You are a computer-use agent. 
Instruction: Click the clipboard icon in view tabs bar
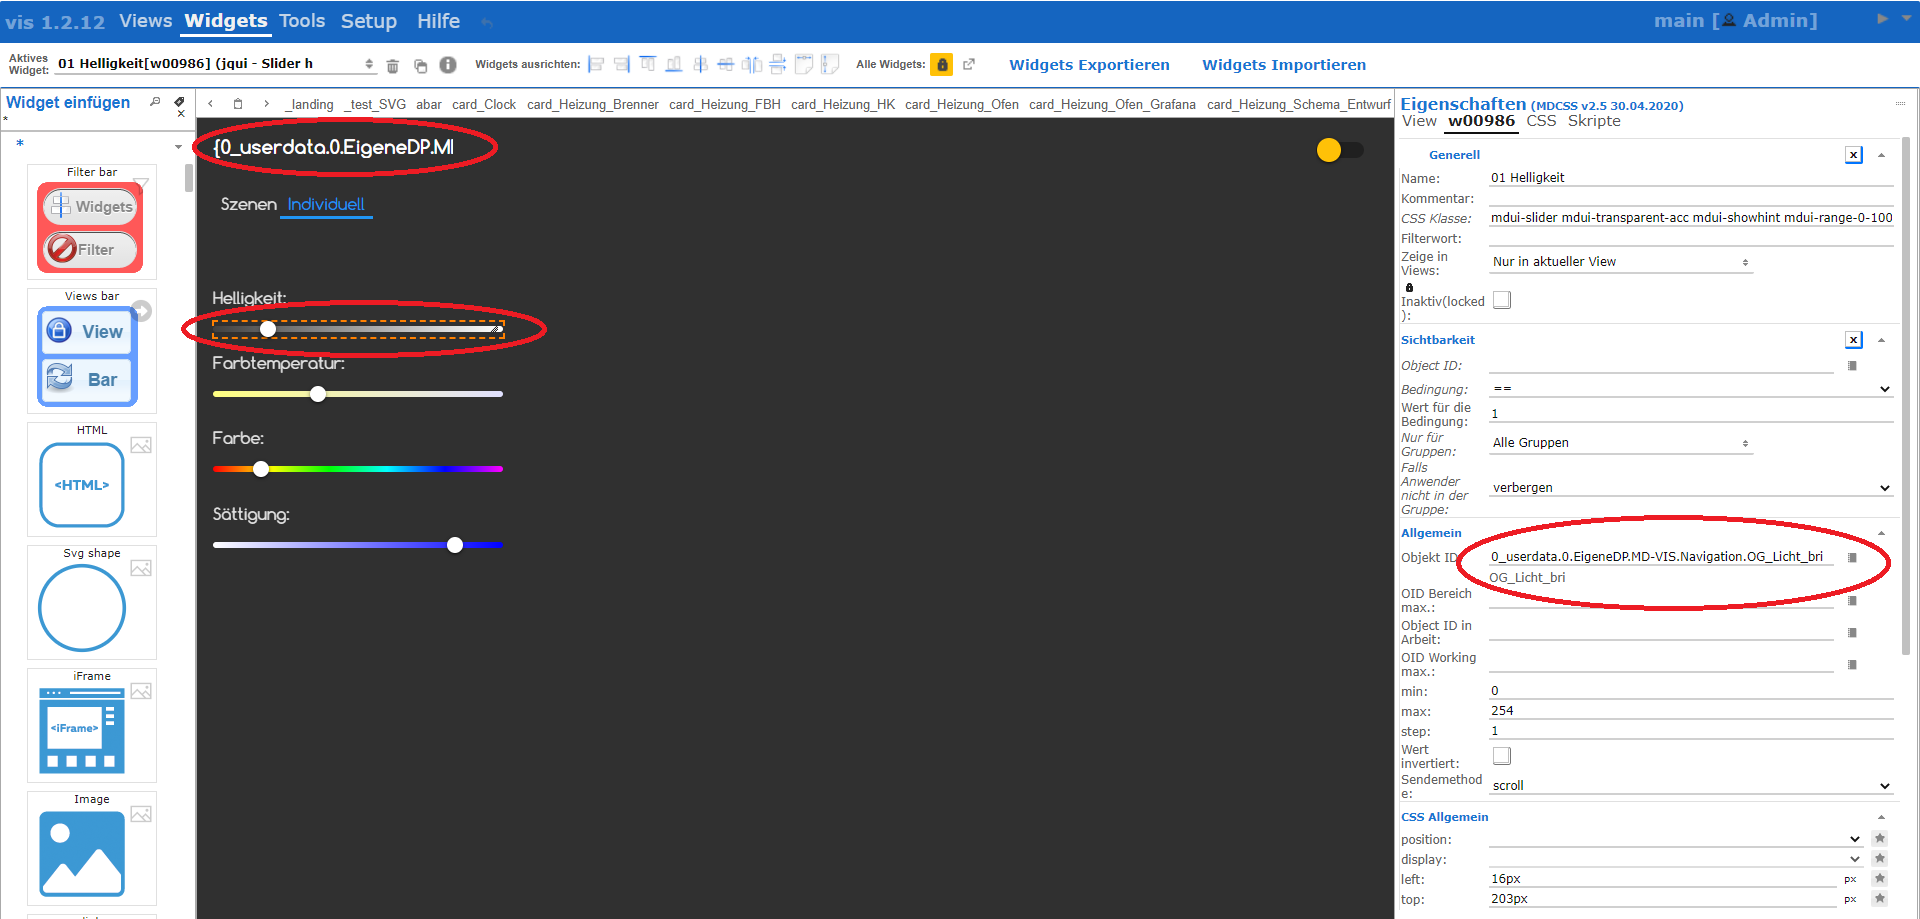click(x=238, y=104)
